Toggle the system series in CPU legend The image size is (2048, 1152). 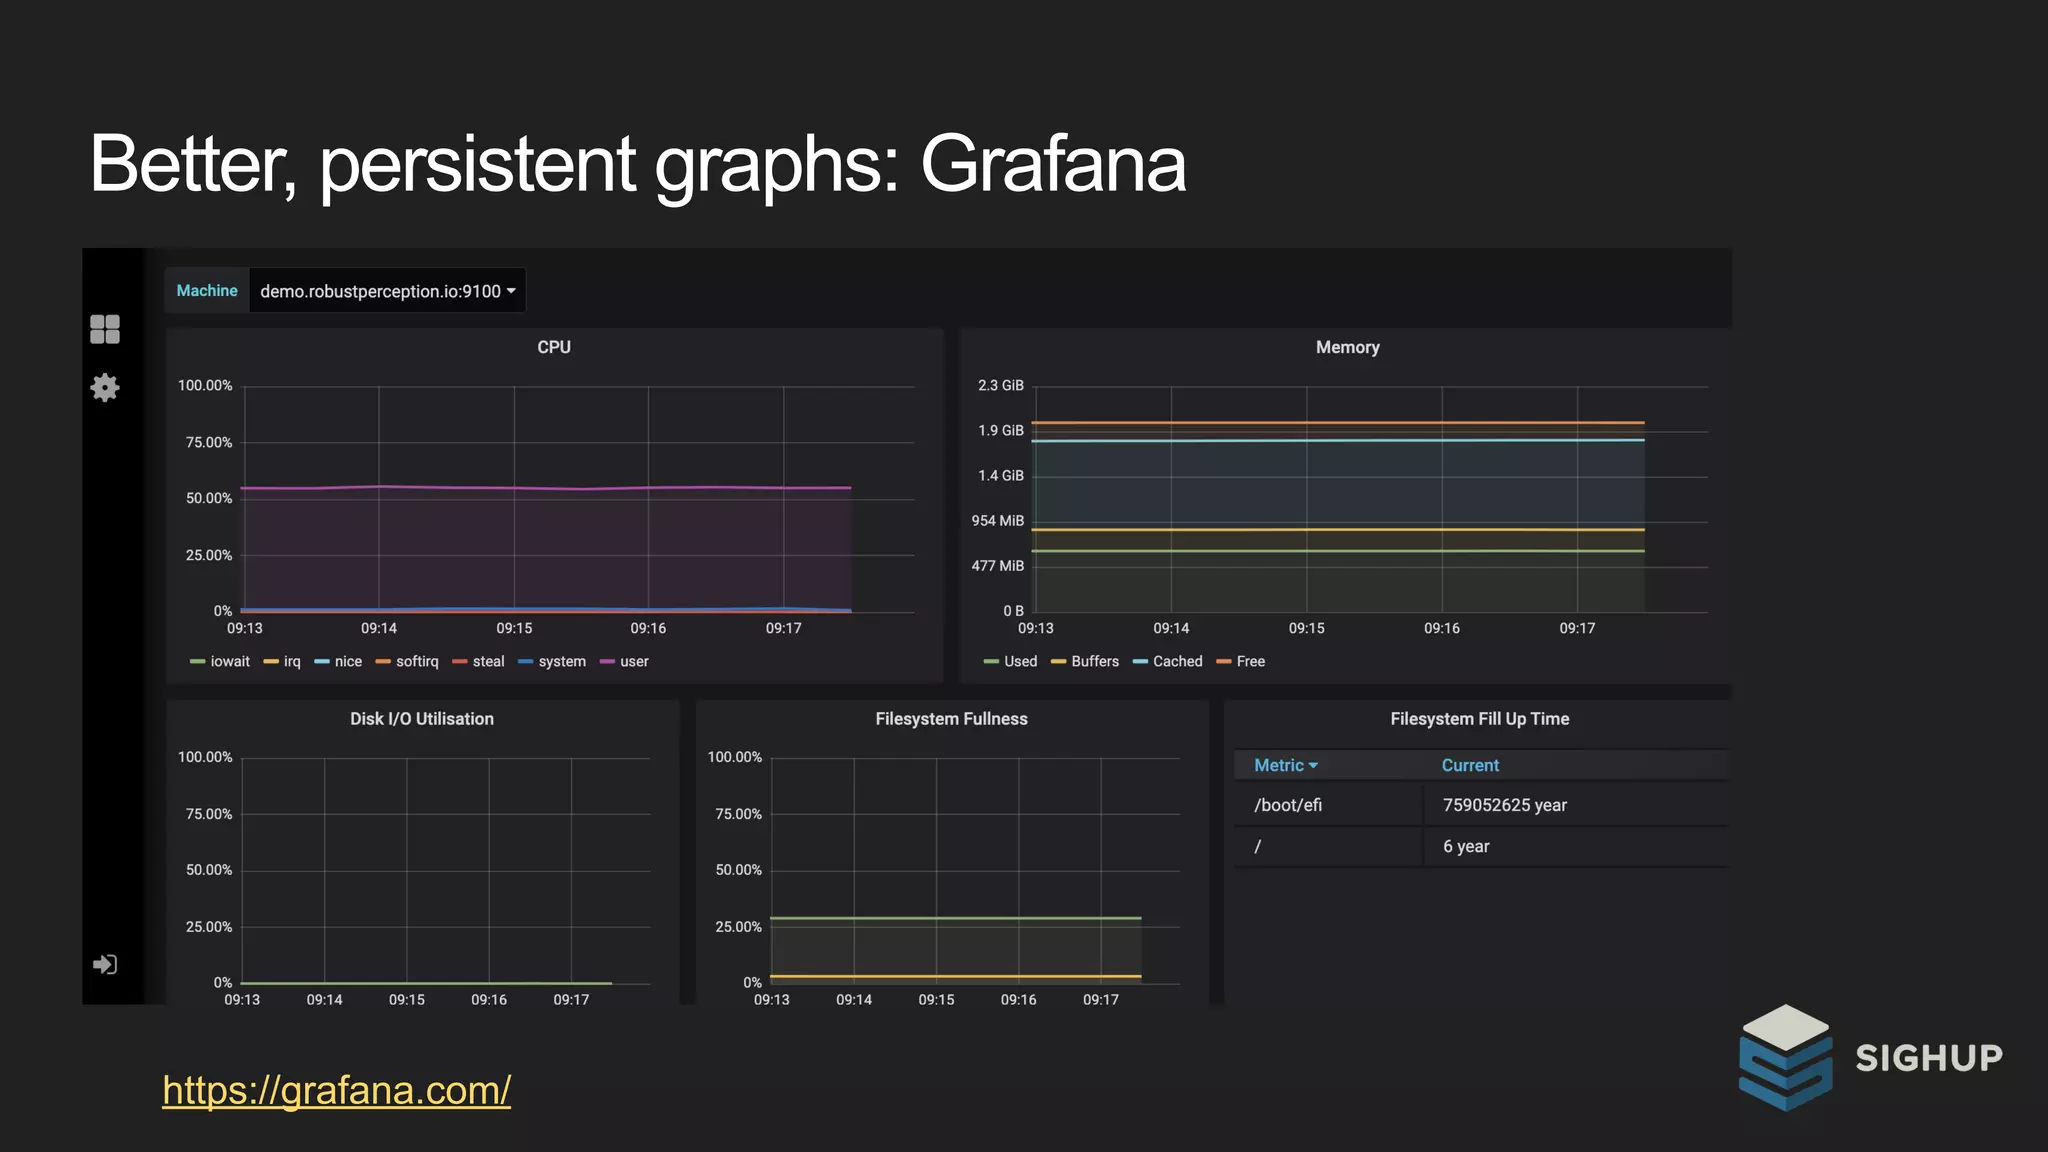pyautogui.click(x=562, y=662)
